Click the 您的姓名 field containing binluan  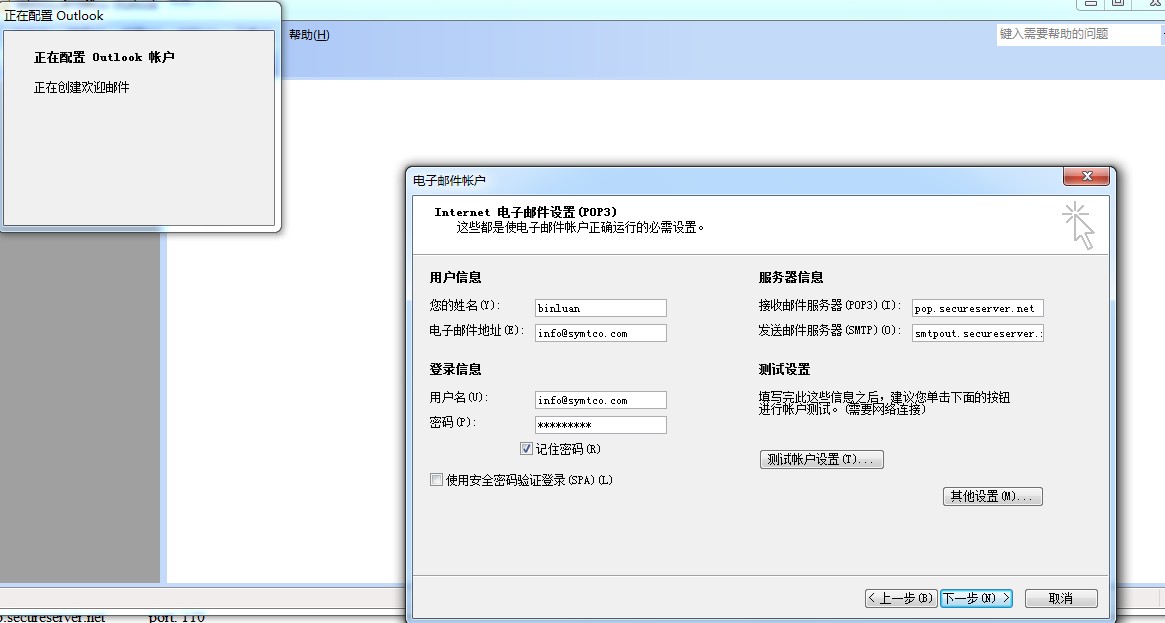click(x=600, y=308)
